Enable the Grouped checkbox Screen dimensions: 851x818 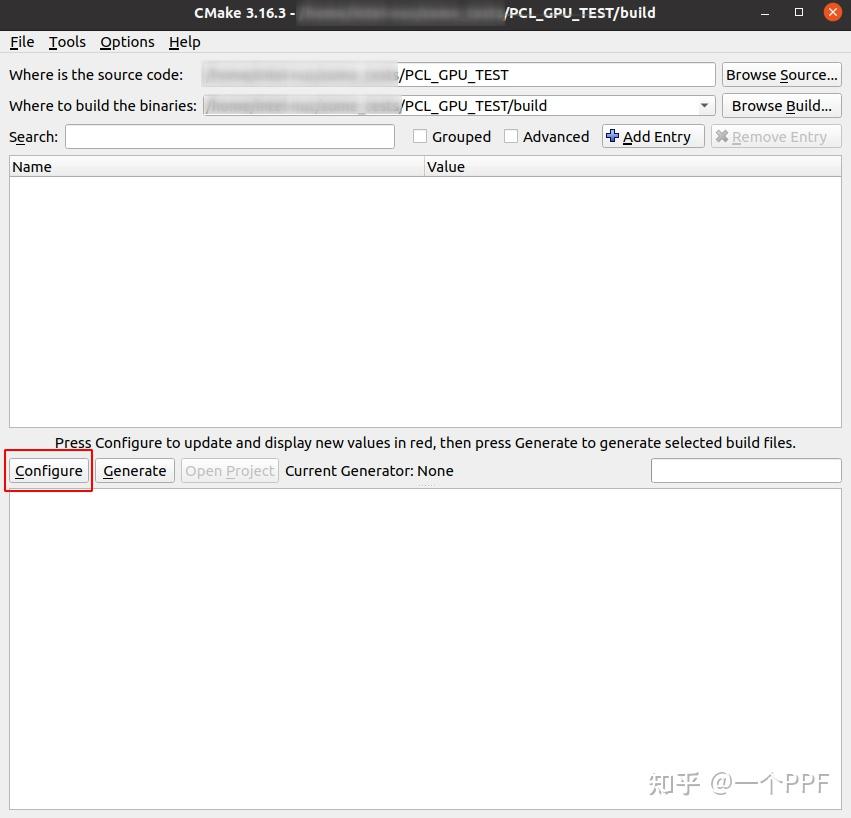coord(420,136)
